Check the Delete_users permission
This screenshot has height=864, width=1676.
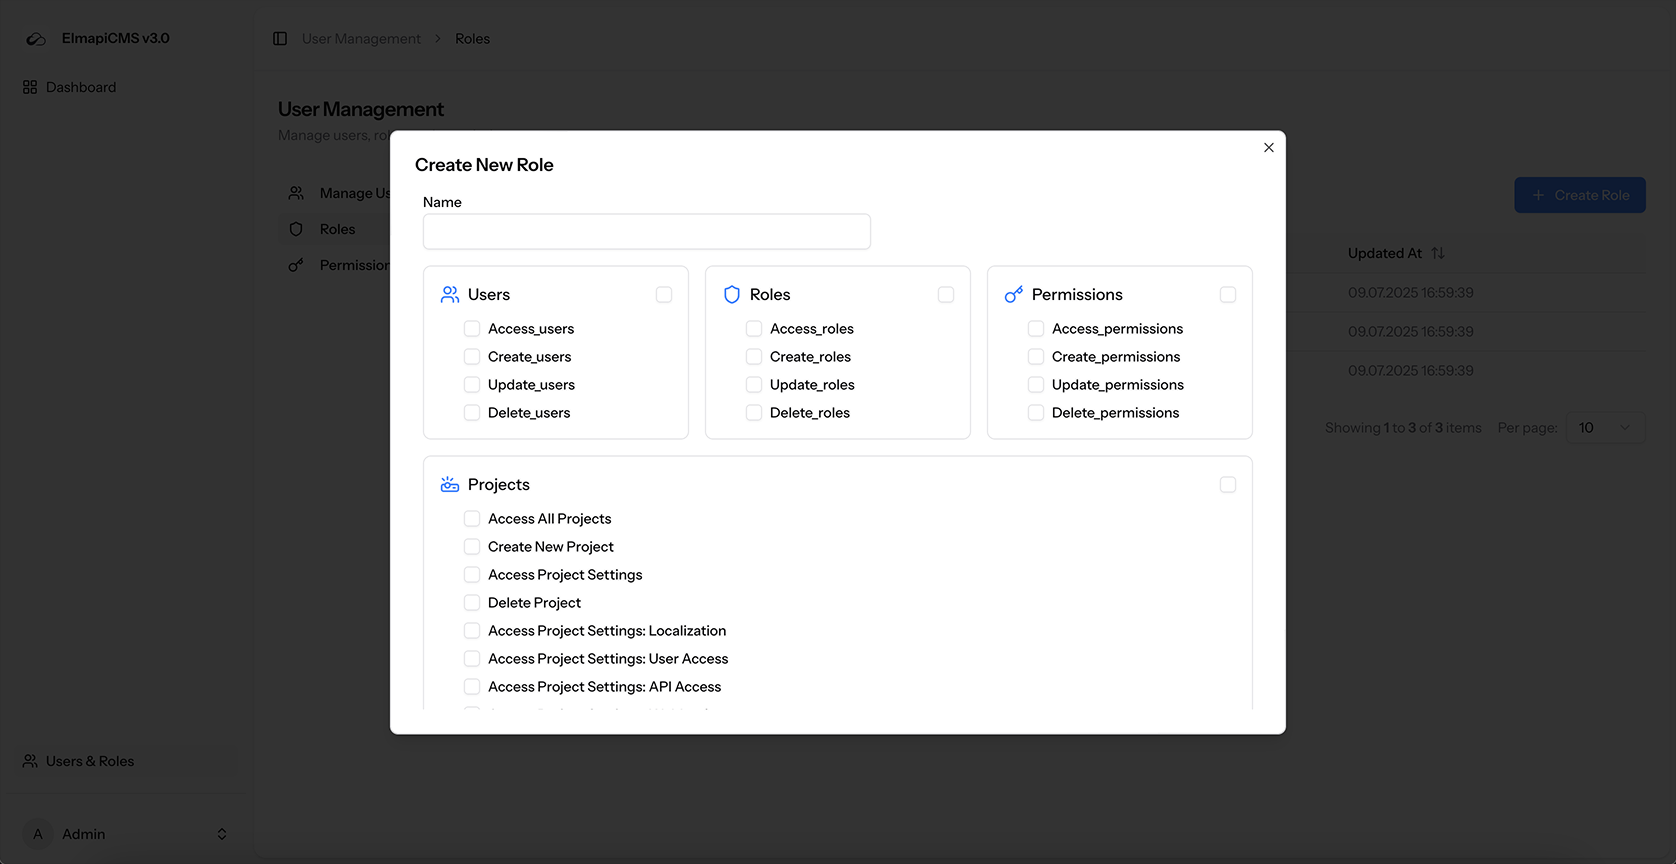[x=472, y=413]
